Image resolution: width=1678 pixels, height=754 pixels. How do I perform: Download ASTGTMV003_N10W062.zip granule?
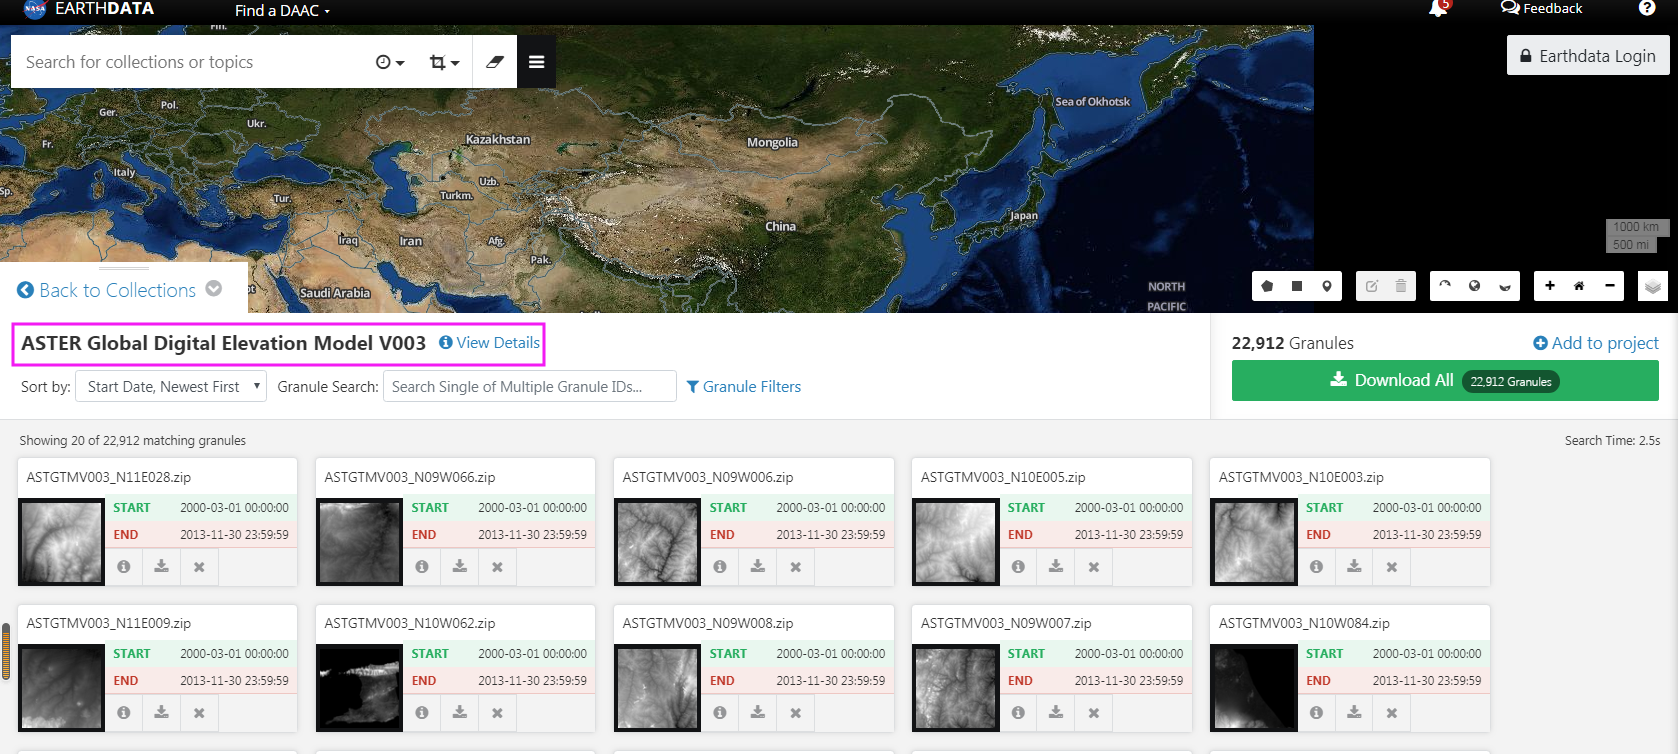coord(460,713)
